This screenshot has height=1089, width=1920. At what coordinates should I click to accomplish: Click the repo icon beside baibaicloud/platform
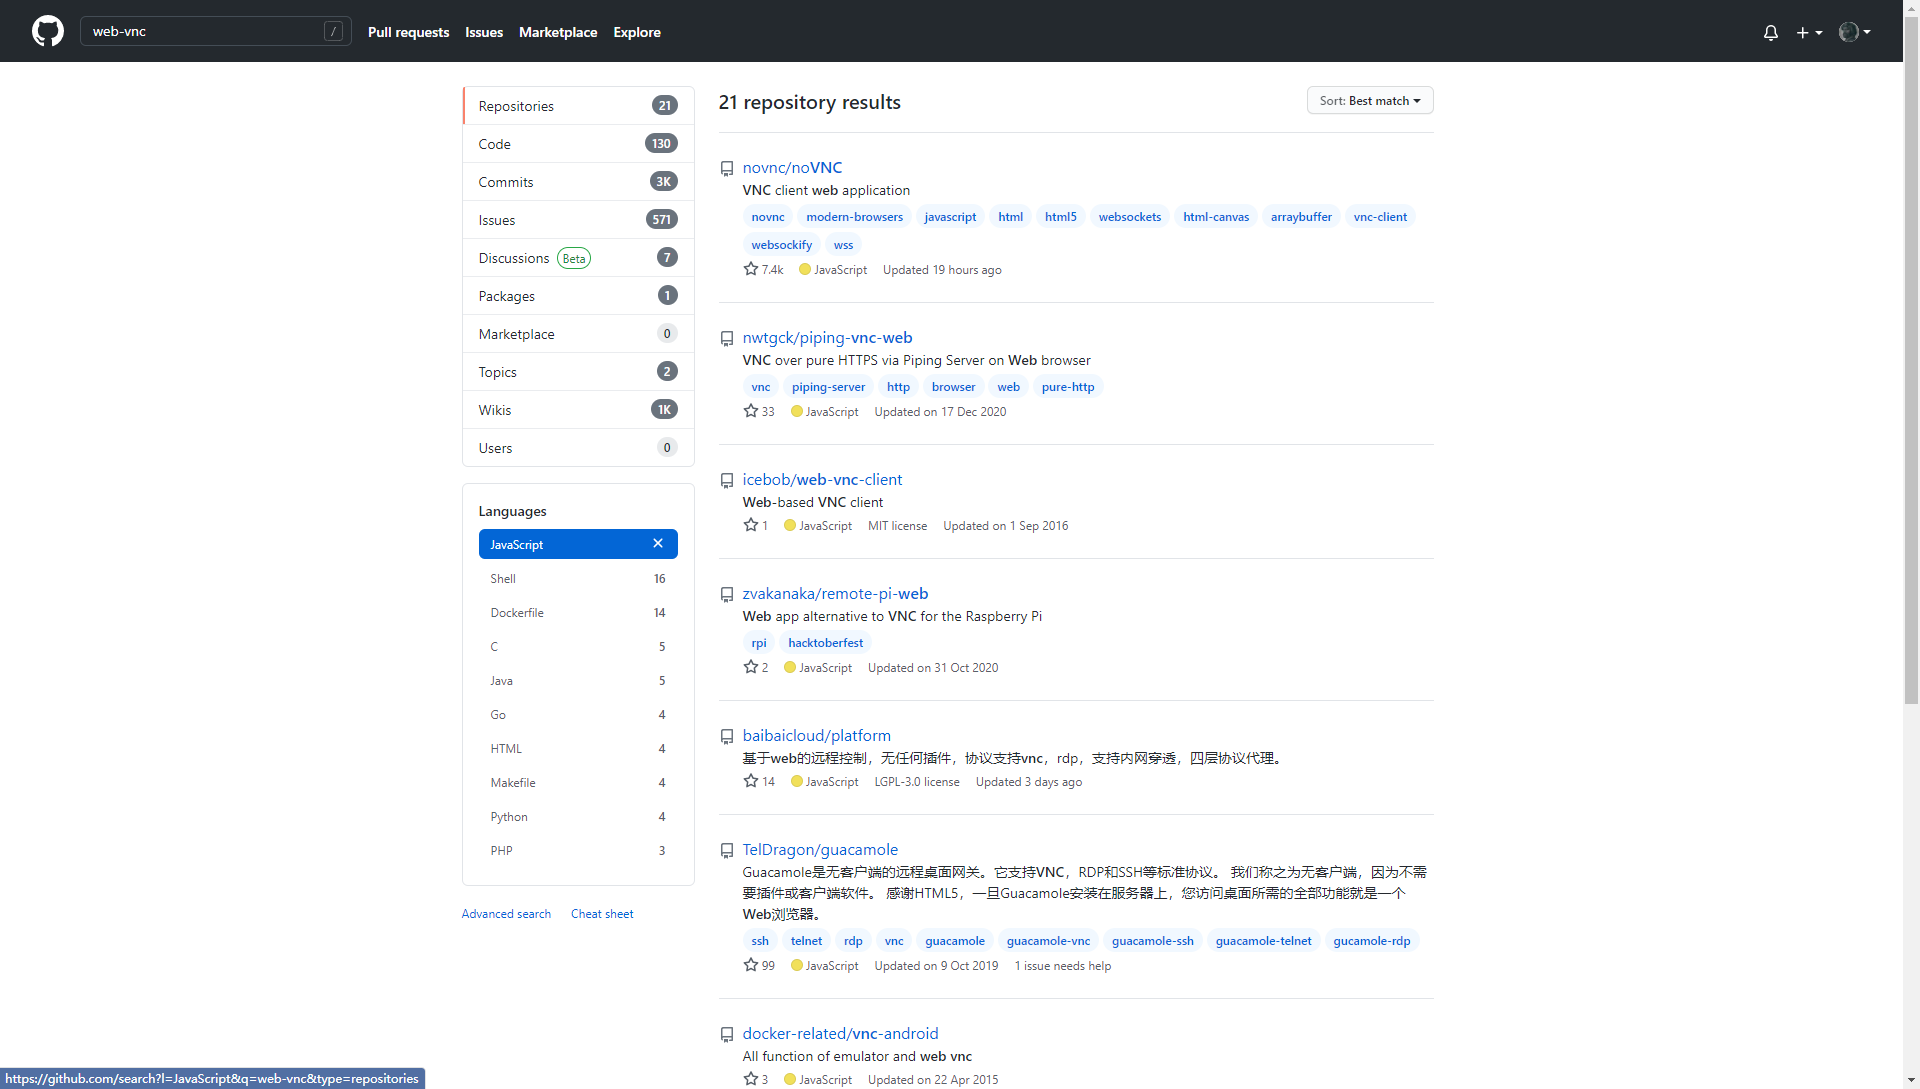coord(727,737)
